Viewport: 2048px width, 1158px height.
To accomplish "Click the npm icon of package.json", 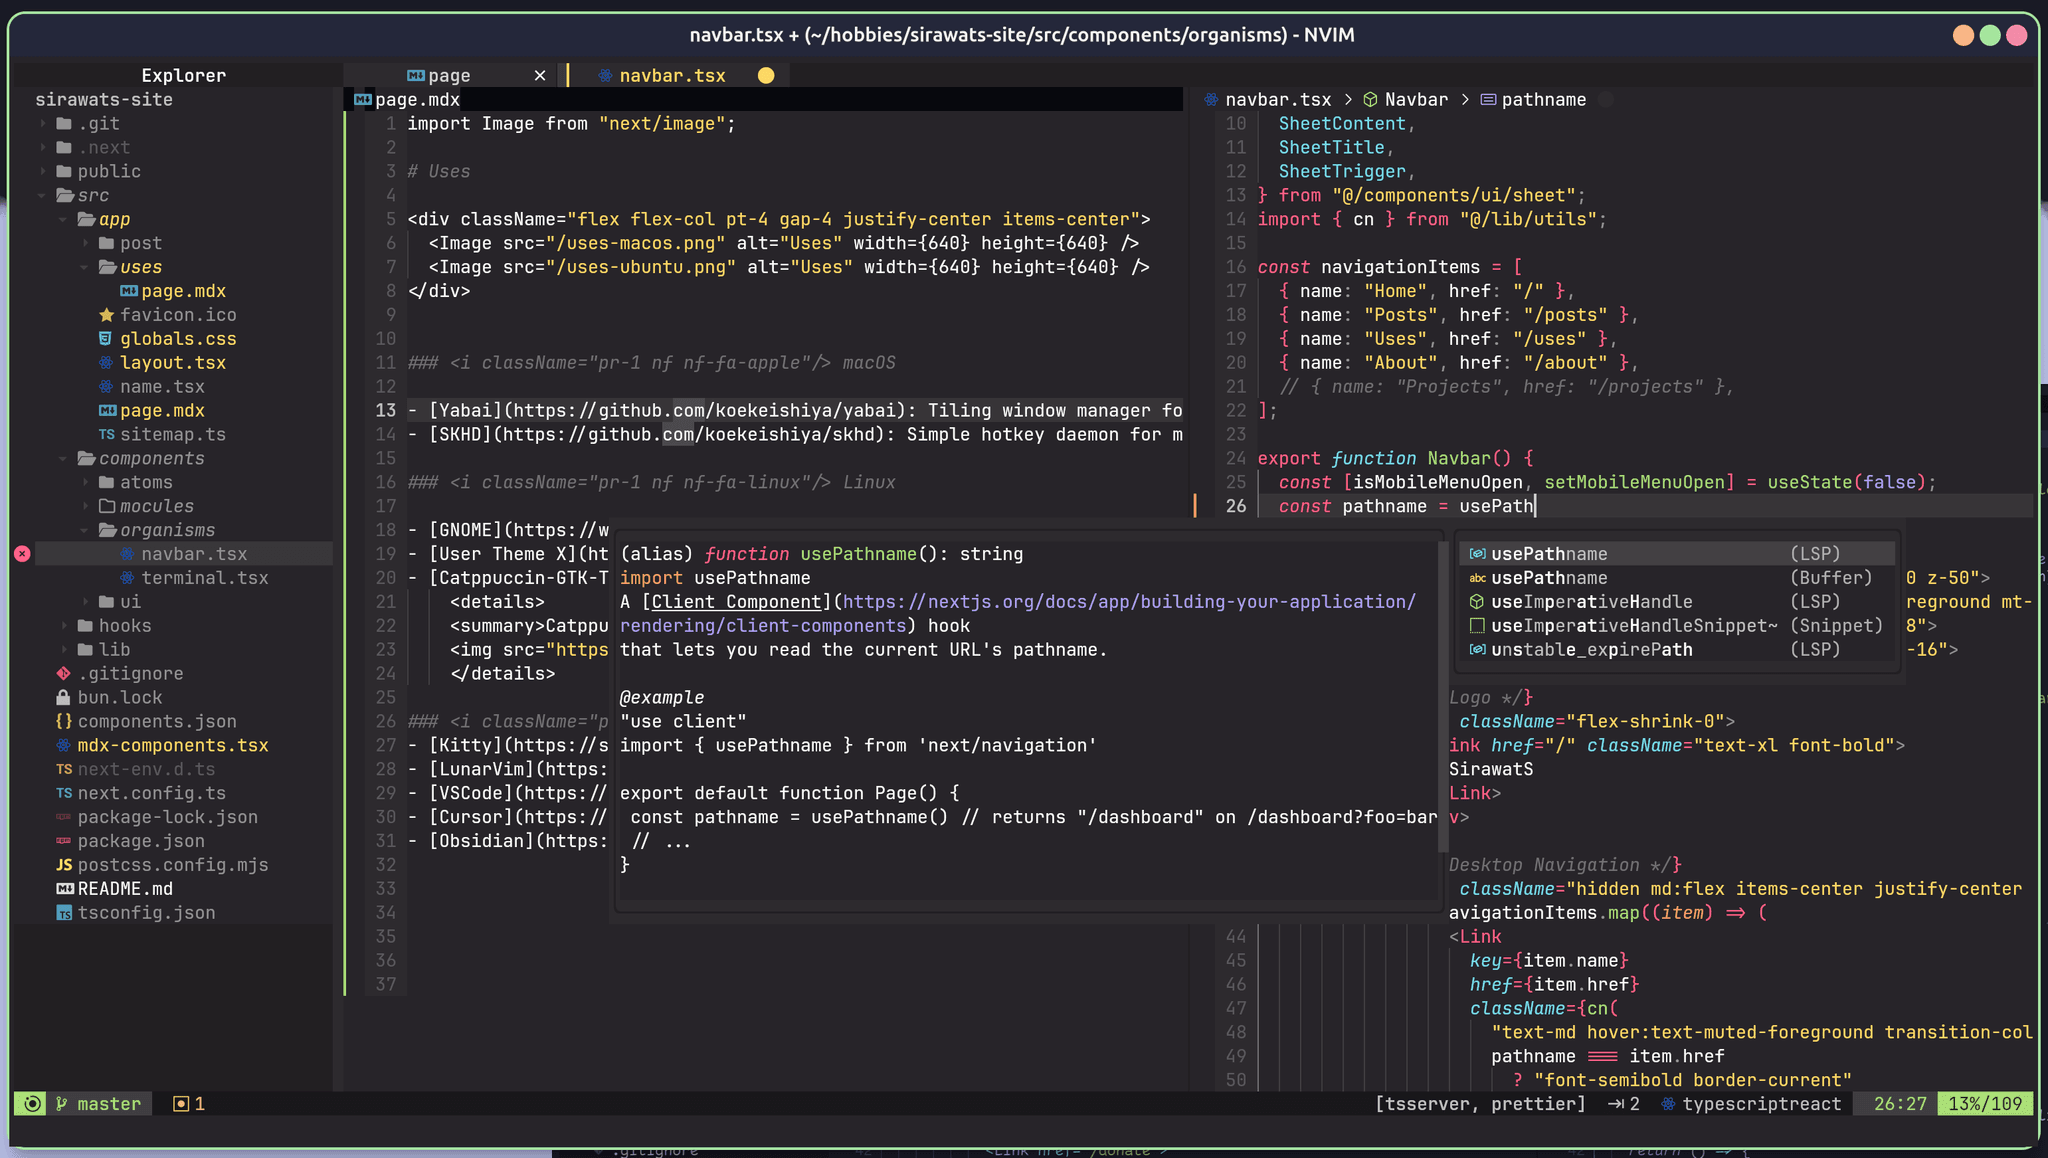I will (64, 841).
